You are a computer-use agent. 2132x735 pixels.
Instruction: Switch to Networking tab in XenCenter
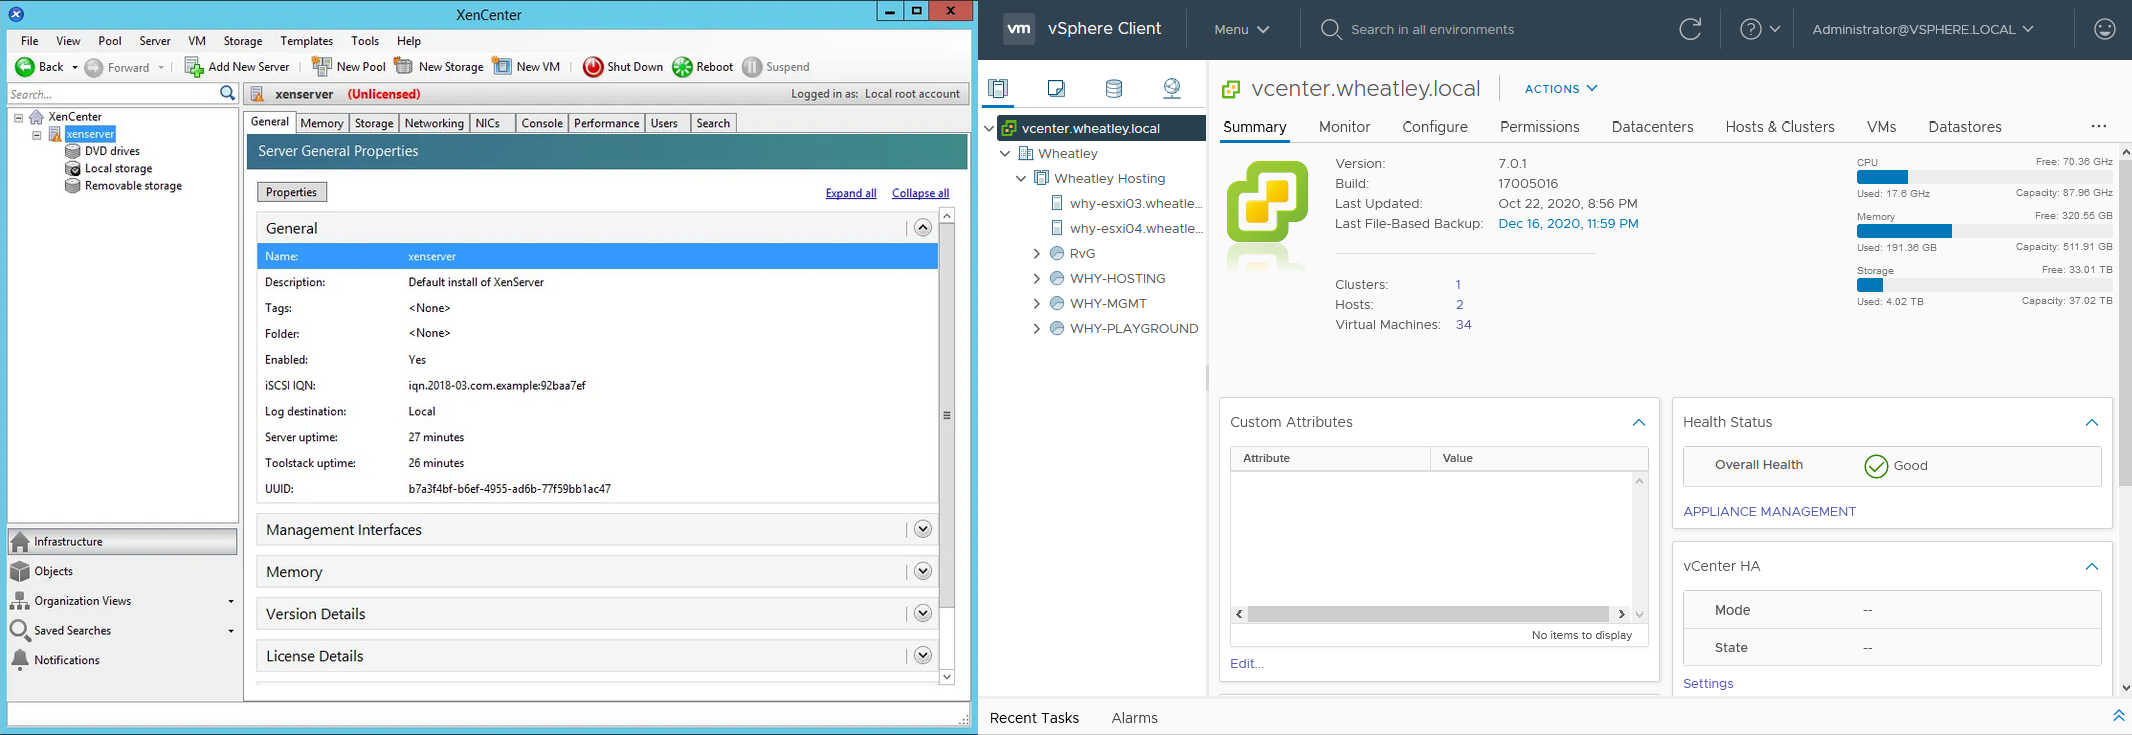[434, 123]
